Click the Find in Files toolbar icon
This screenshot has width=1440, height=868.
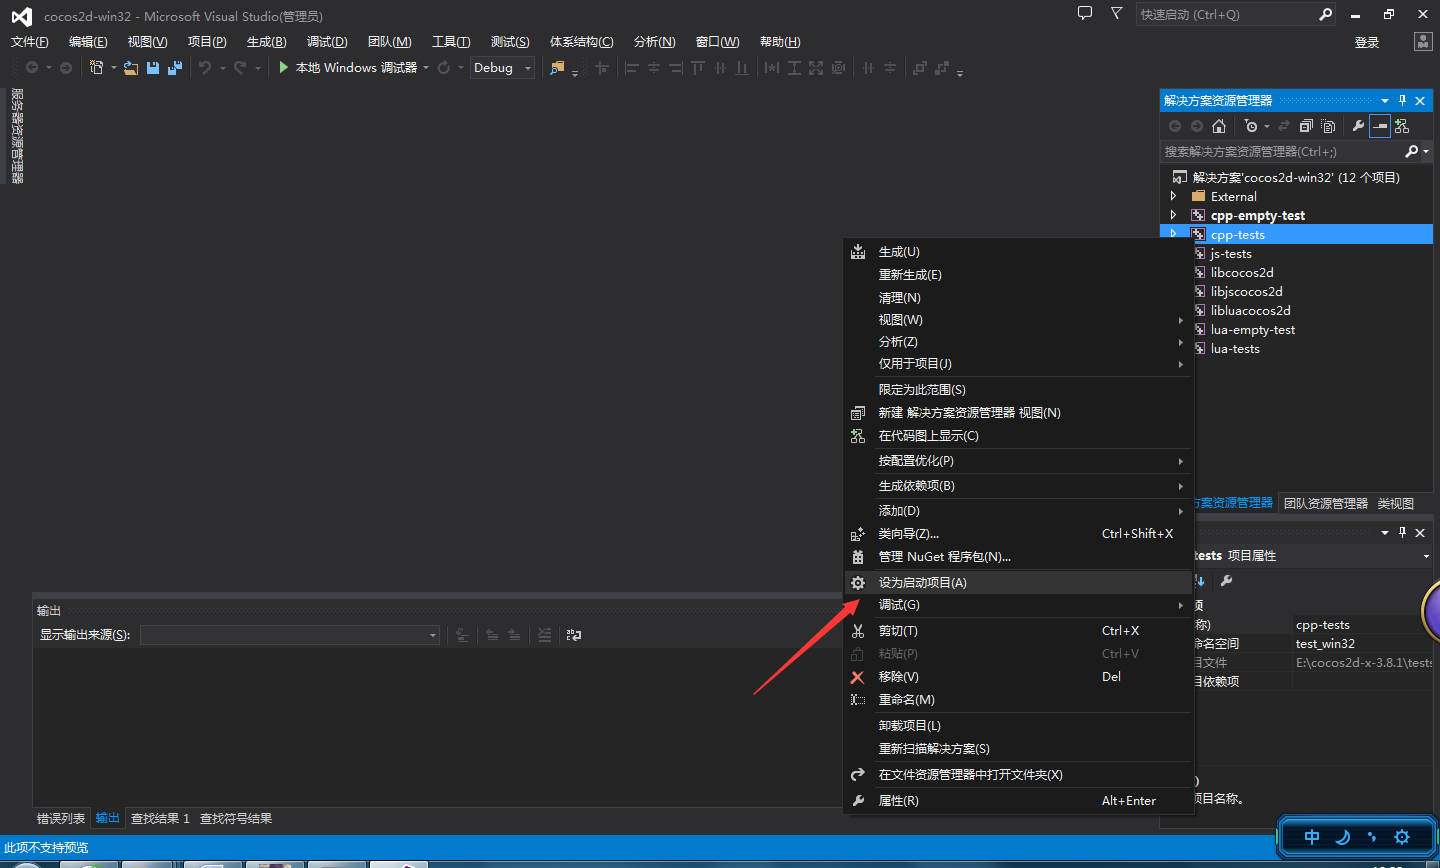point(558,68)
